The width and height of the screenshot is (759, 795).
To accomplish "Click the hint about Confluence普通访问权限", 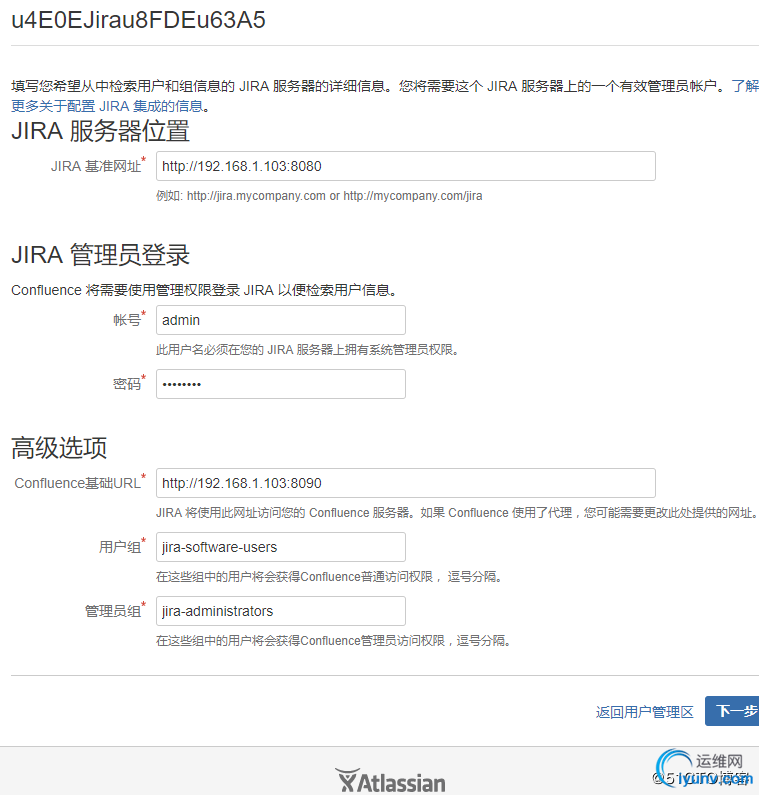I will (x=329, y=576).
